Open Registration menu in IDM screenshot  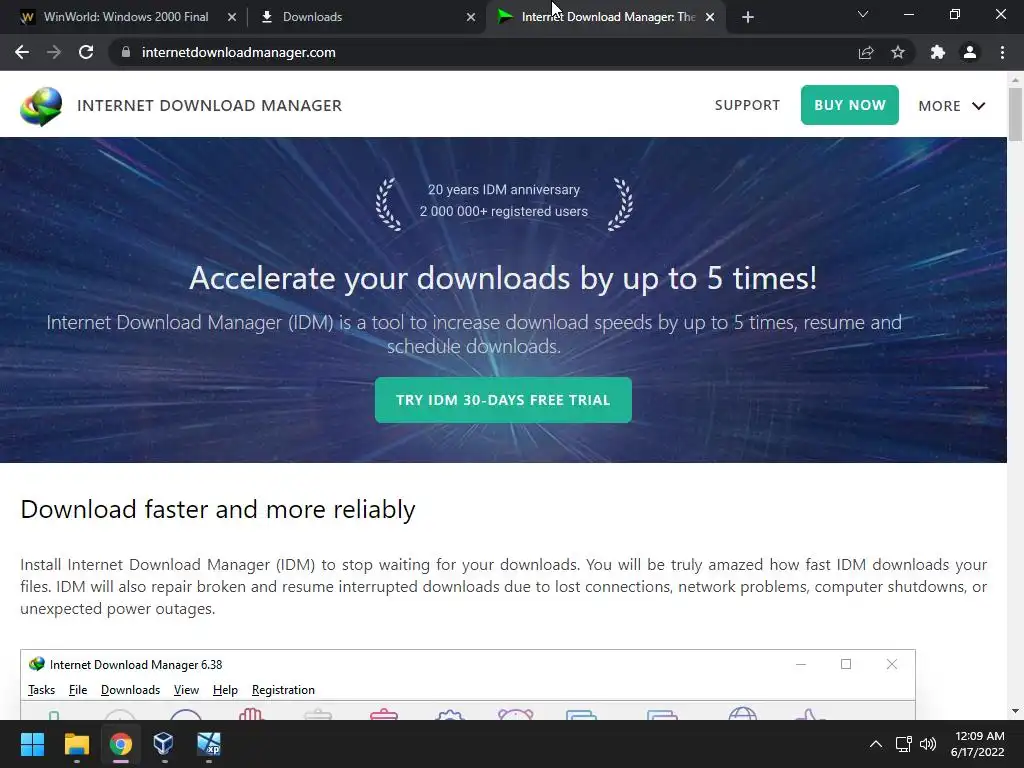pyautogui.click(x=283, y=690)
